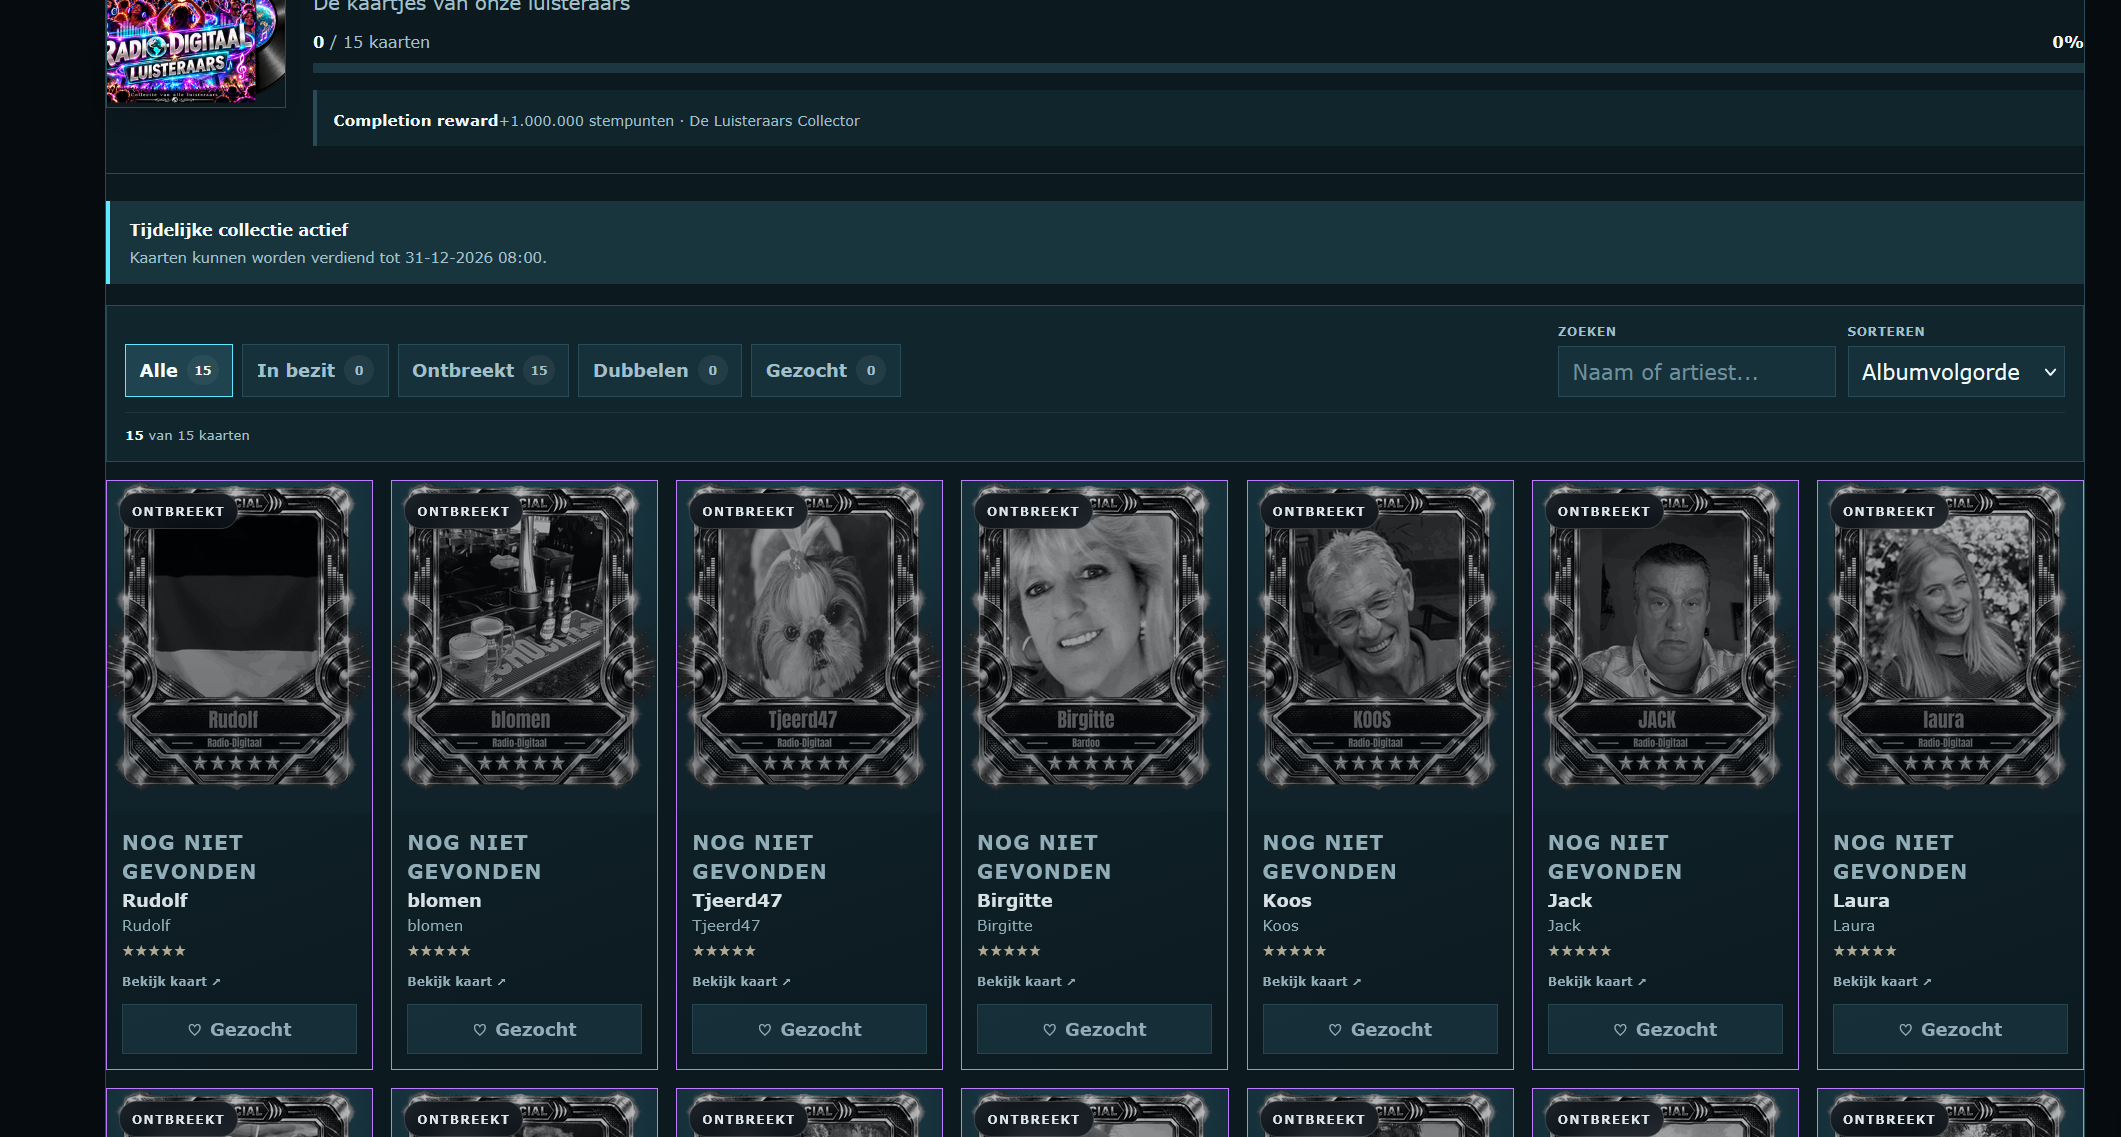Click the Koos card portrait thumbnail
Screen dimensions: 2121x1137
click(1378, 637)
